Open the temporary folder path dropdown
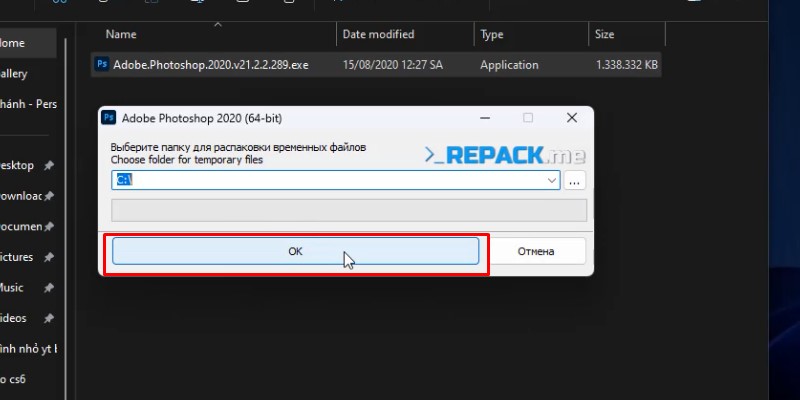The width and height of the screenshot is (800, 400). [x=552, y=180]
